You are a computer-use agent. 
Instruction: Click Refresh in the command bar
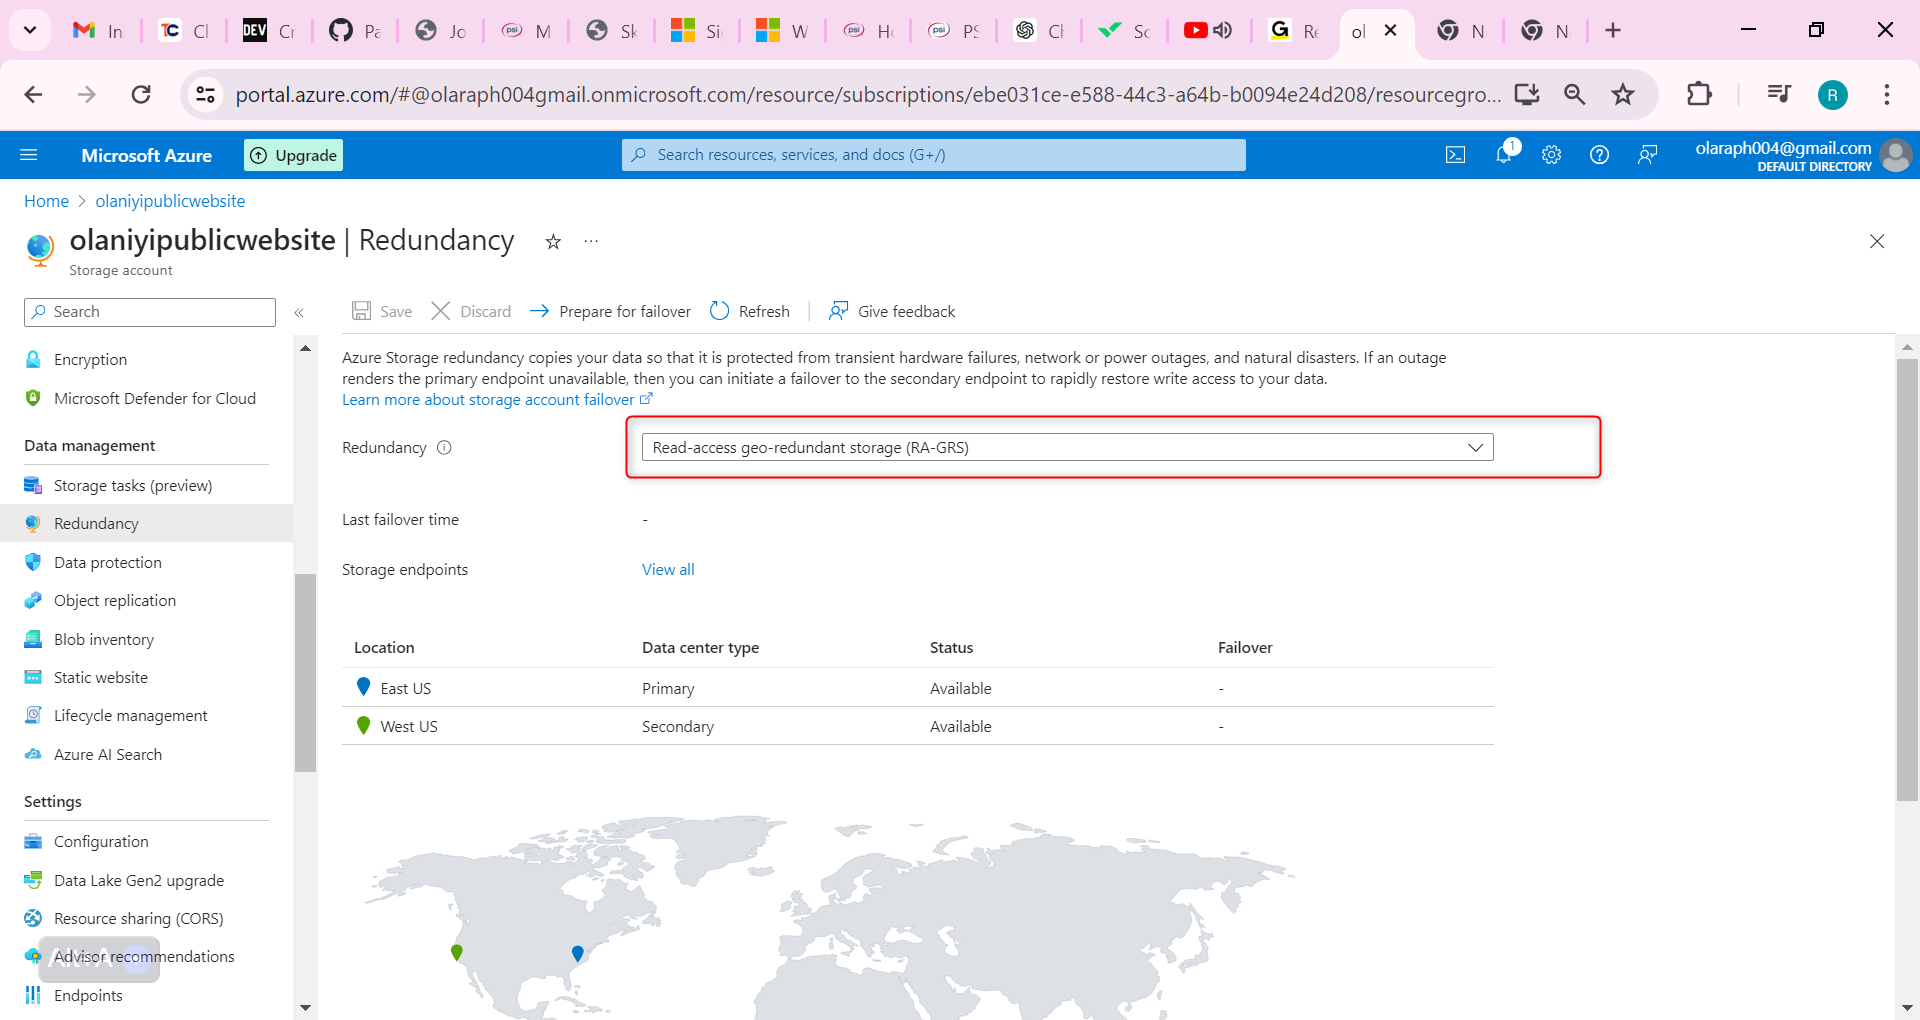pyautogui.click(x=750, y=312)
